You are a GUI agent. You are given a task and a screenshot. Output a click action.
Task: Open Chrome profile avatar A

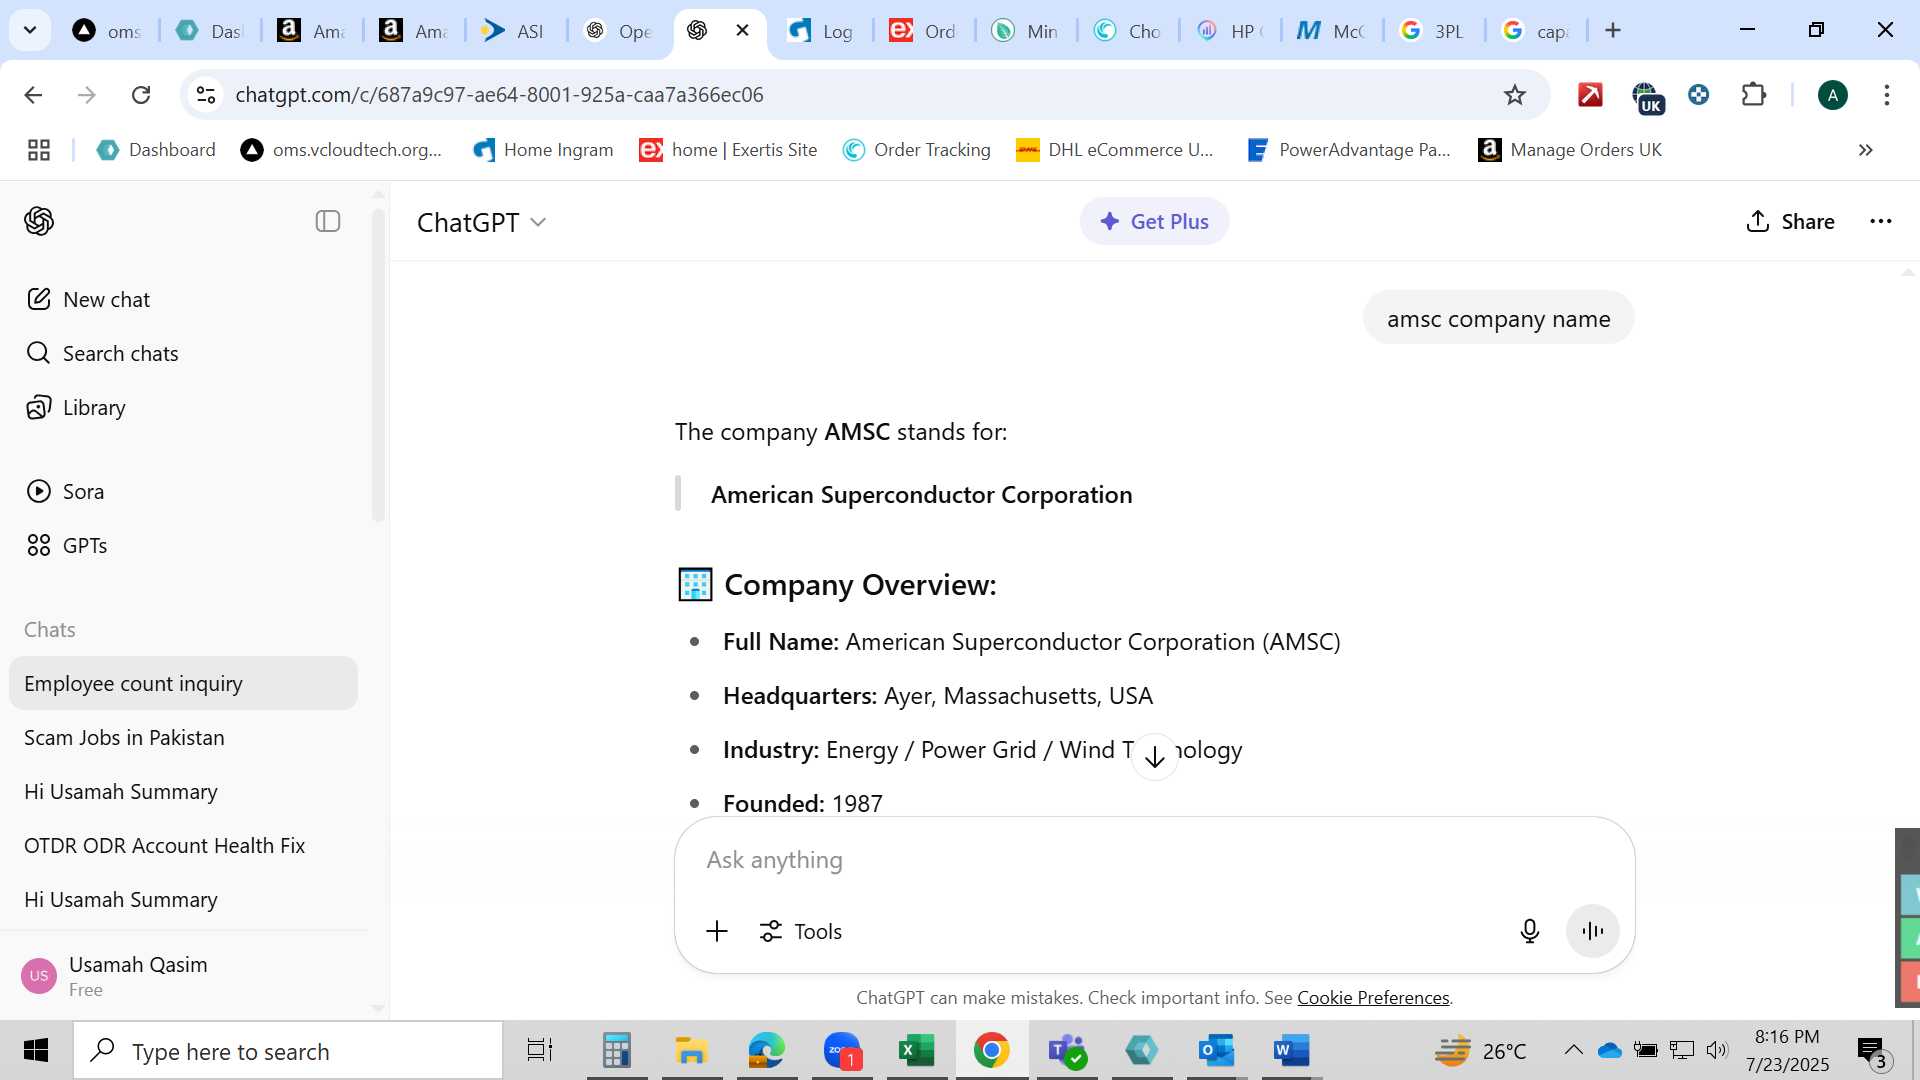click(1833, 95)
